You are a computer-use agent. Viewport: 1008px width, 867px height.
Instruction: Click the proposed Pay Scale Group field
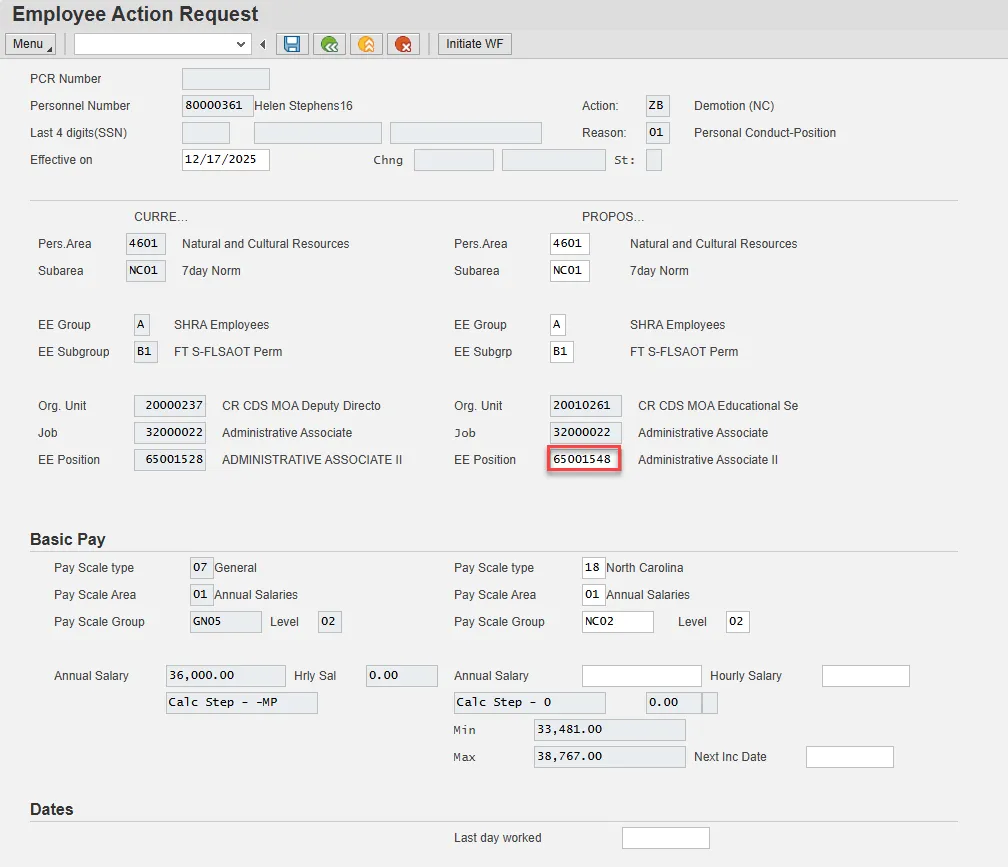click(x=617, y=622)
